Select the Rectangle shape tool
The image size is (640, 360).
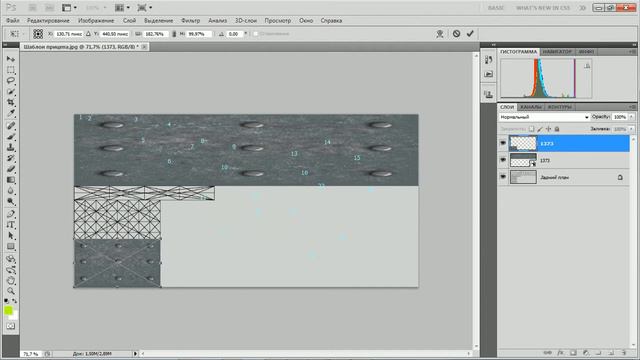tap(11, 247)
